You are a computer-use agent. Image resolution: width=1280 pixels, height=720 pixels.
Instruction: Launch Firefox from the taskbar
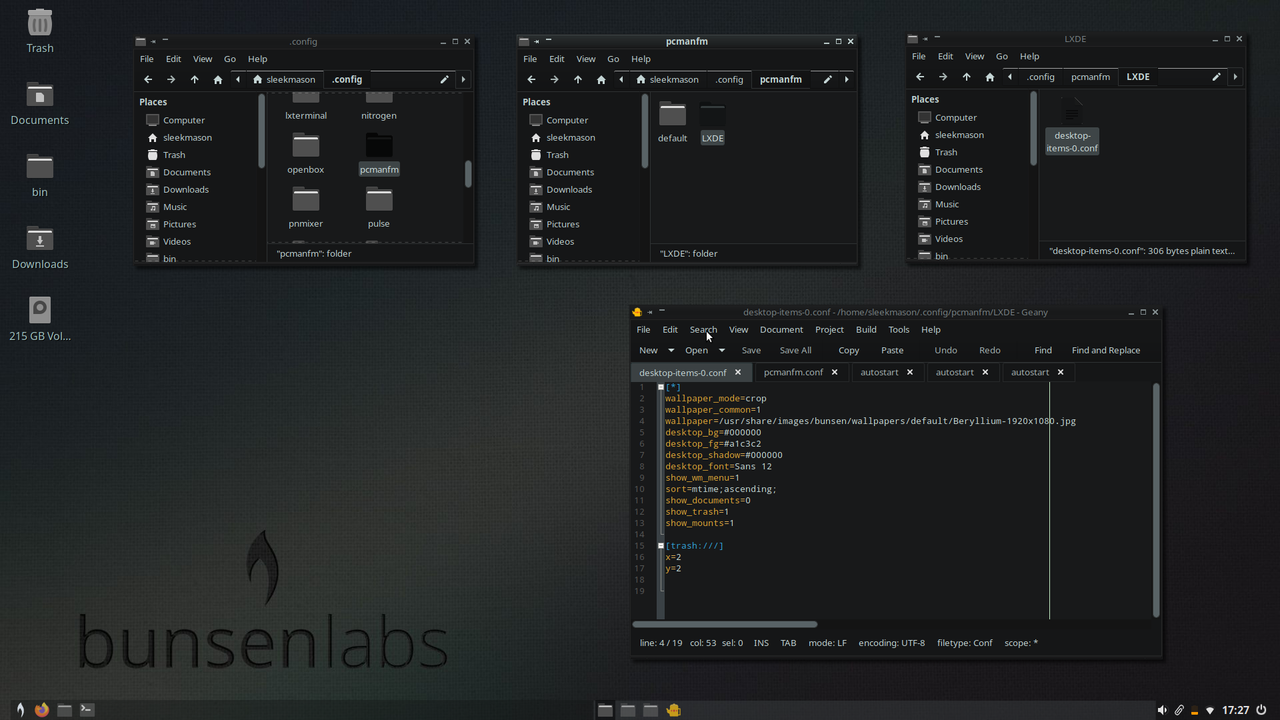41,710
